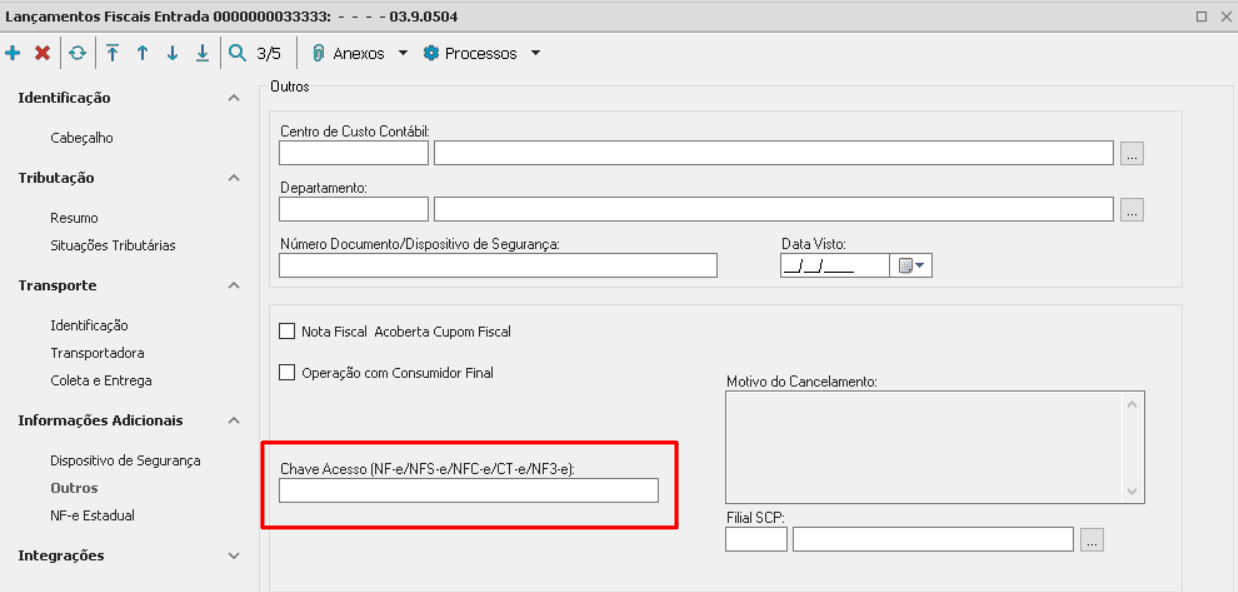Viewport: 1238px width, 592px height.
Task: Open Departamento lookup ellipsis button
Action: 1131,209
